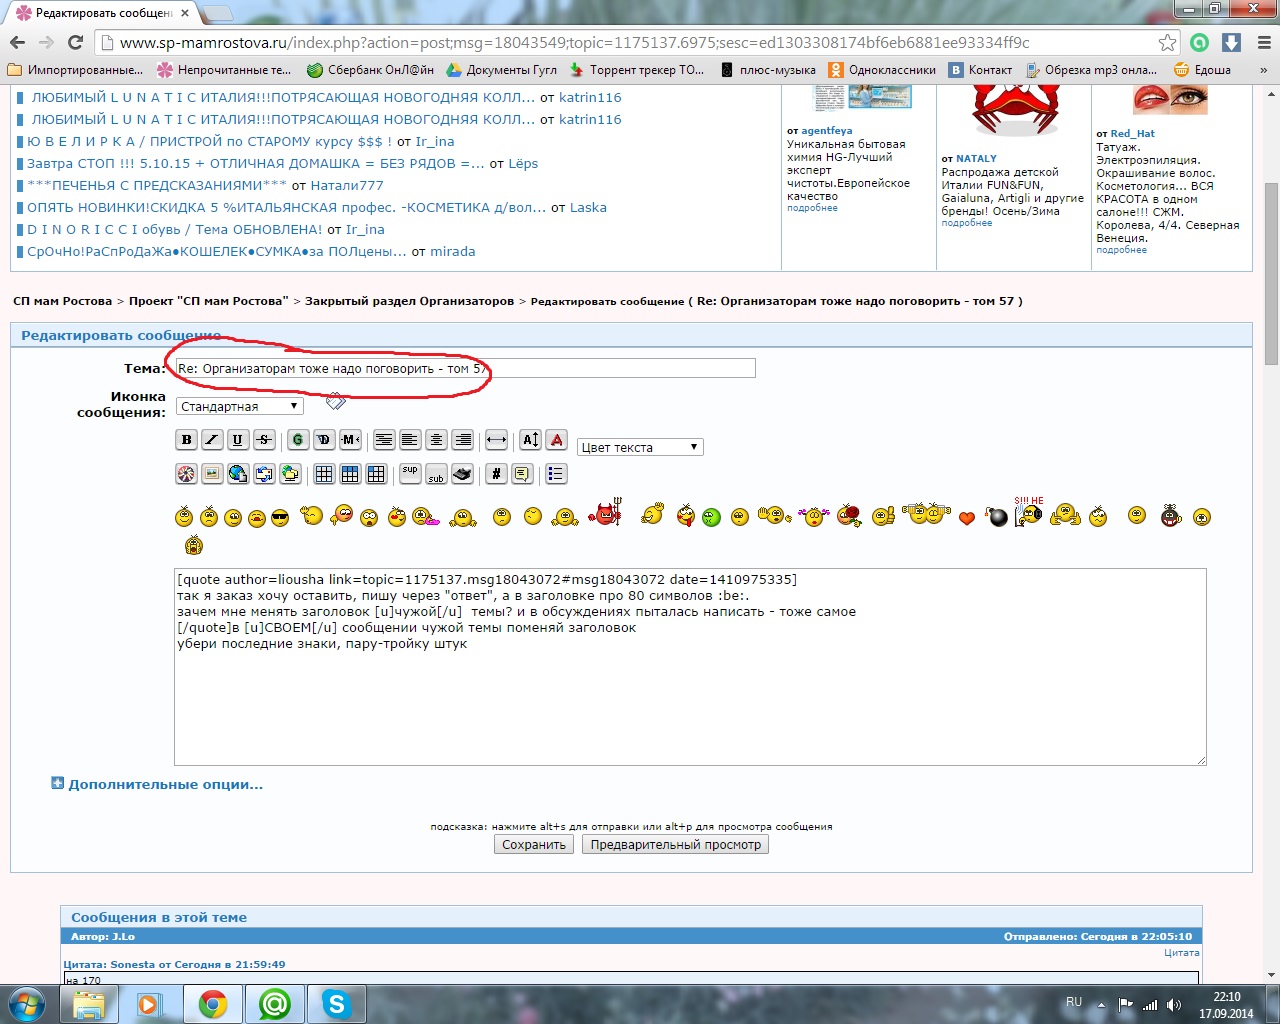Insert hyperlink with the globe icon

(238, 474)
